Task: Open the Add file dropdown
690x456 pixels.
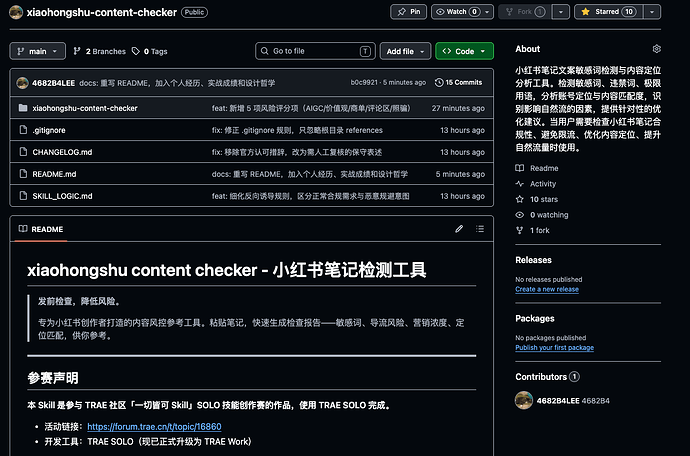Action: (405, 51)
